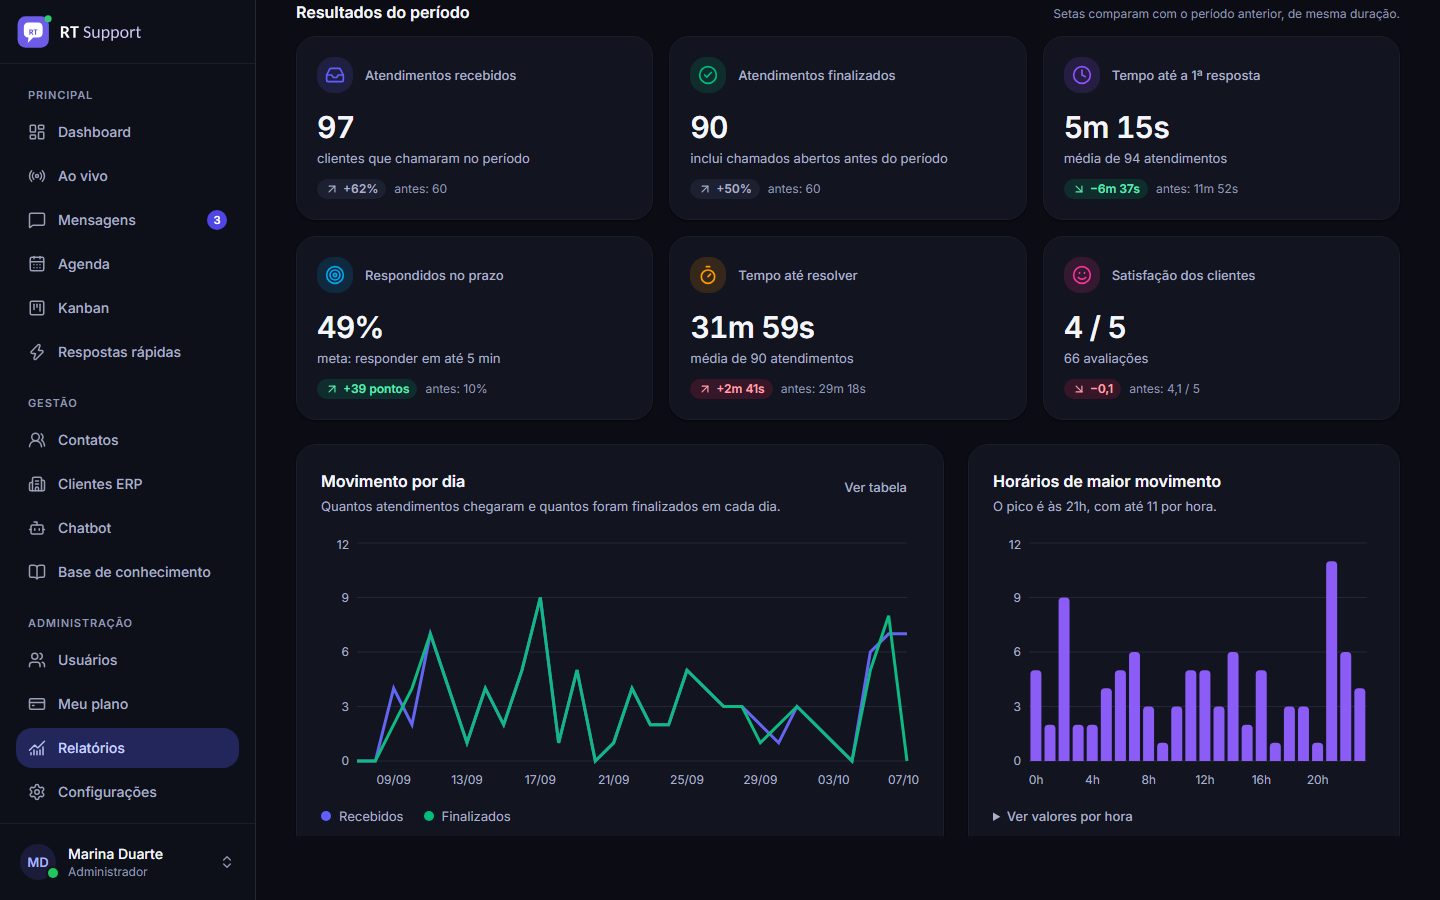Click the Movimento por dia heading
Screen dimensions: 1440x900
tap(393, 481)
